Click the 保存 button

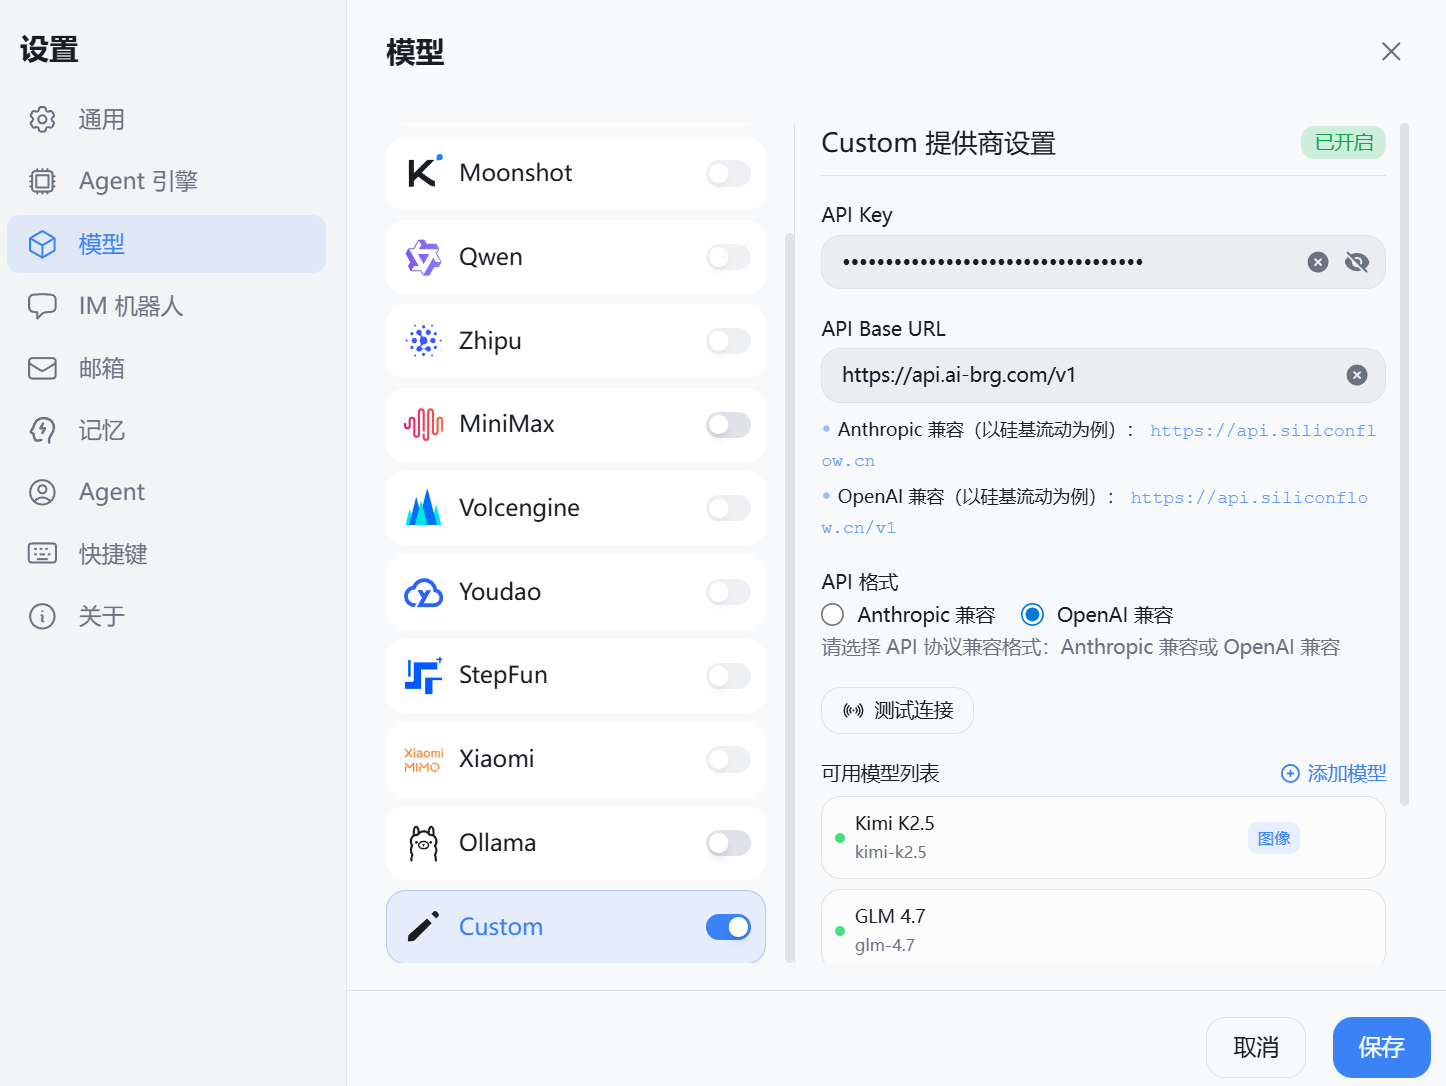[1382, 1047]
